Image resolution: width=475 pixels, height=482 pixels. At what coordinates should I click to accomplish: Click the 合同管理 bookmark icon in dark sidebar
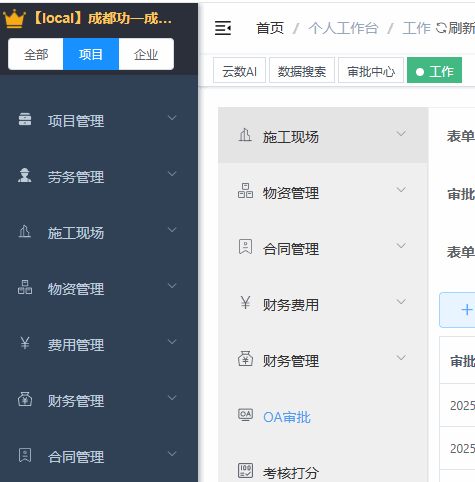(25, 455)
